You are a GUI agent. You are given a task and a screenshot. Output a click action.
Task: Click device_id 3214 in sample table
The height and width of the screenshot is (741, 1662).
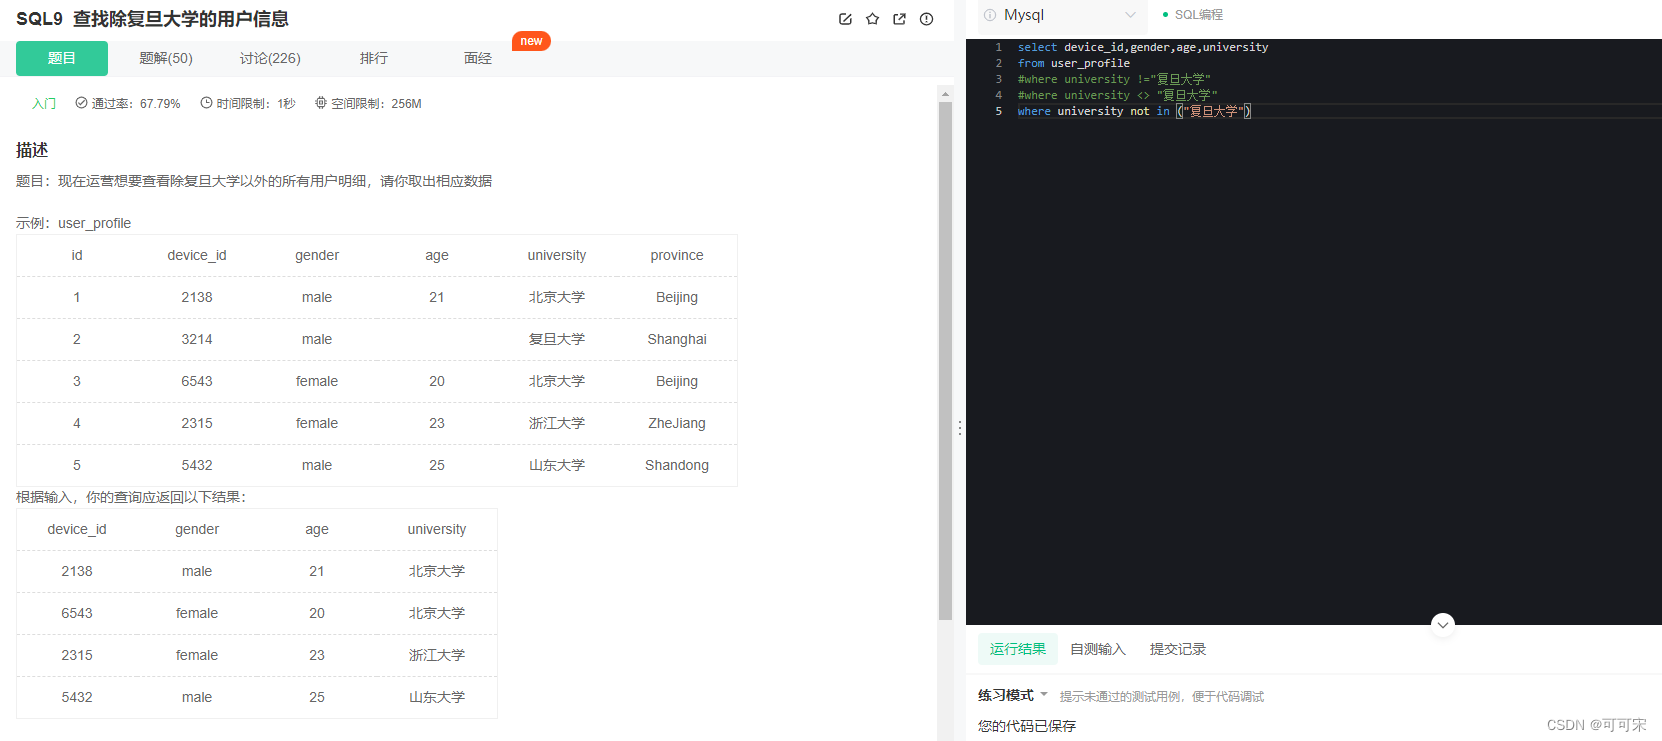[197, 339]
